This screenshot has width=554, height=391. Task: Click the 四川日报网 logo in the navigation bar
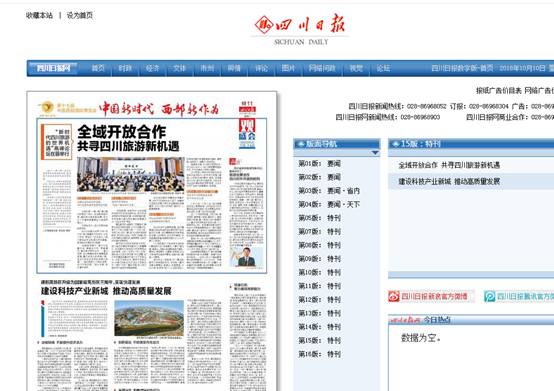pos(54,68)
